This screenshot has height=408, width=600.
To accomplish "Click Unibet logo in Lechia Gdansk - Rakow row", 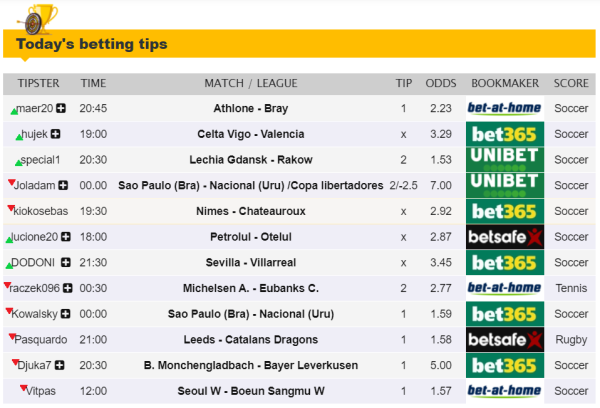I will click(505, 159).
